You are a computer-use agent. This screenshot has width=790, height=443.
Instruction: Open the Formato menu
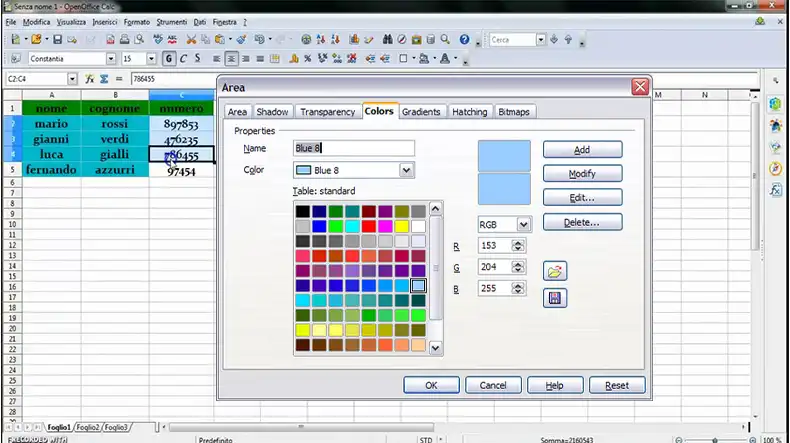point(137,22)
